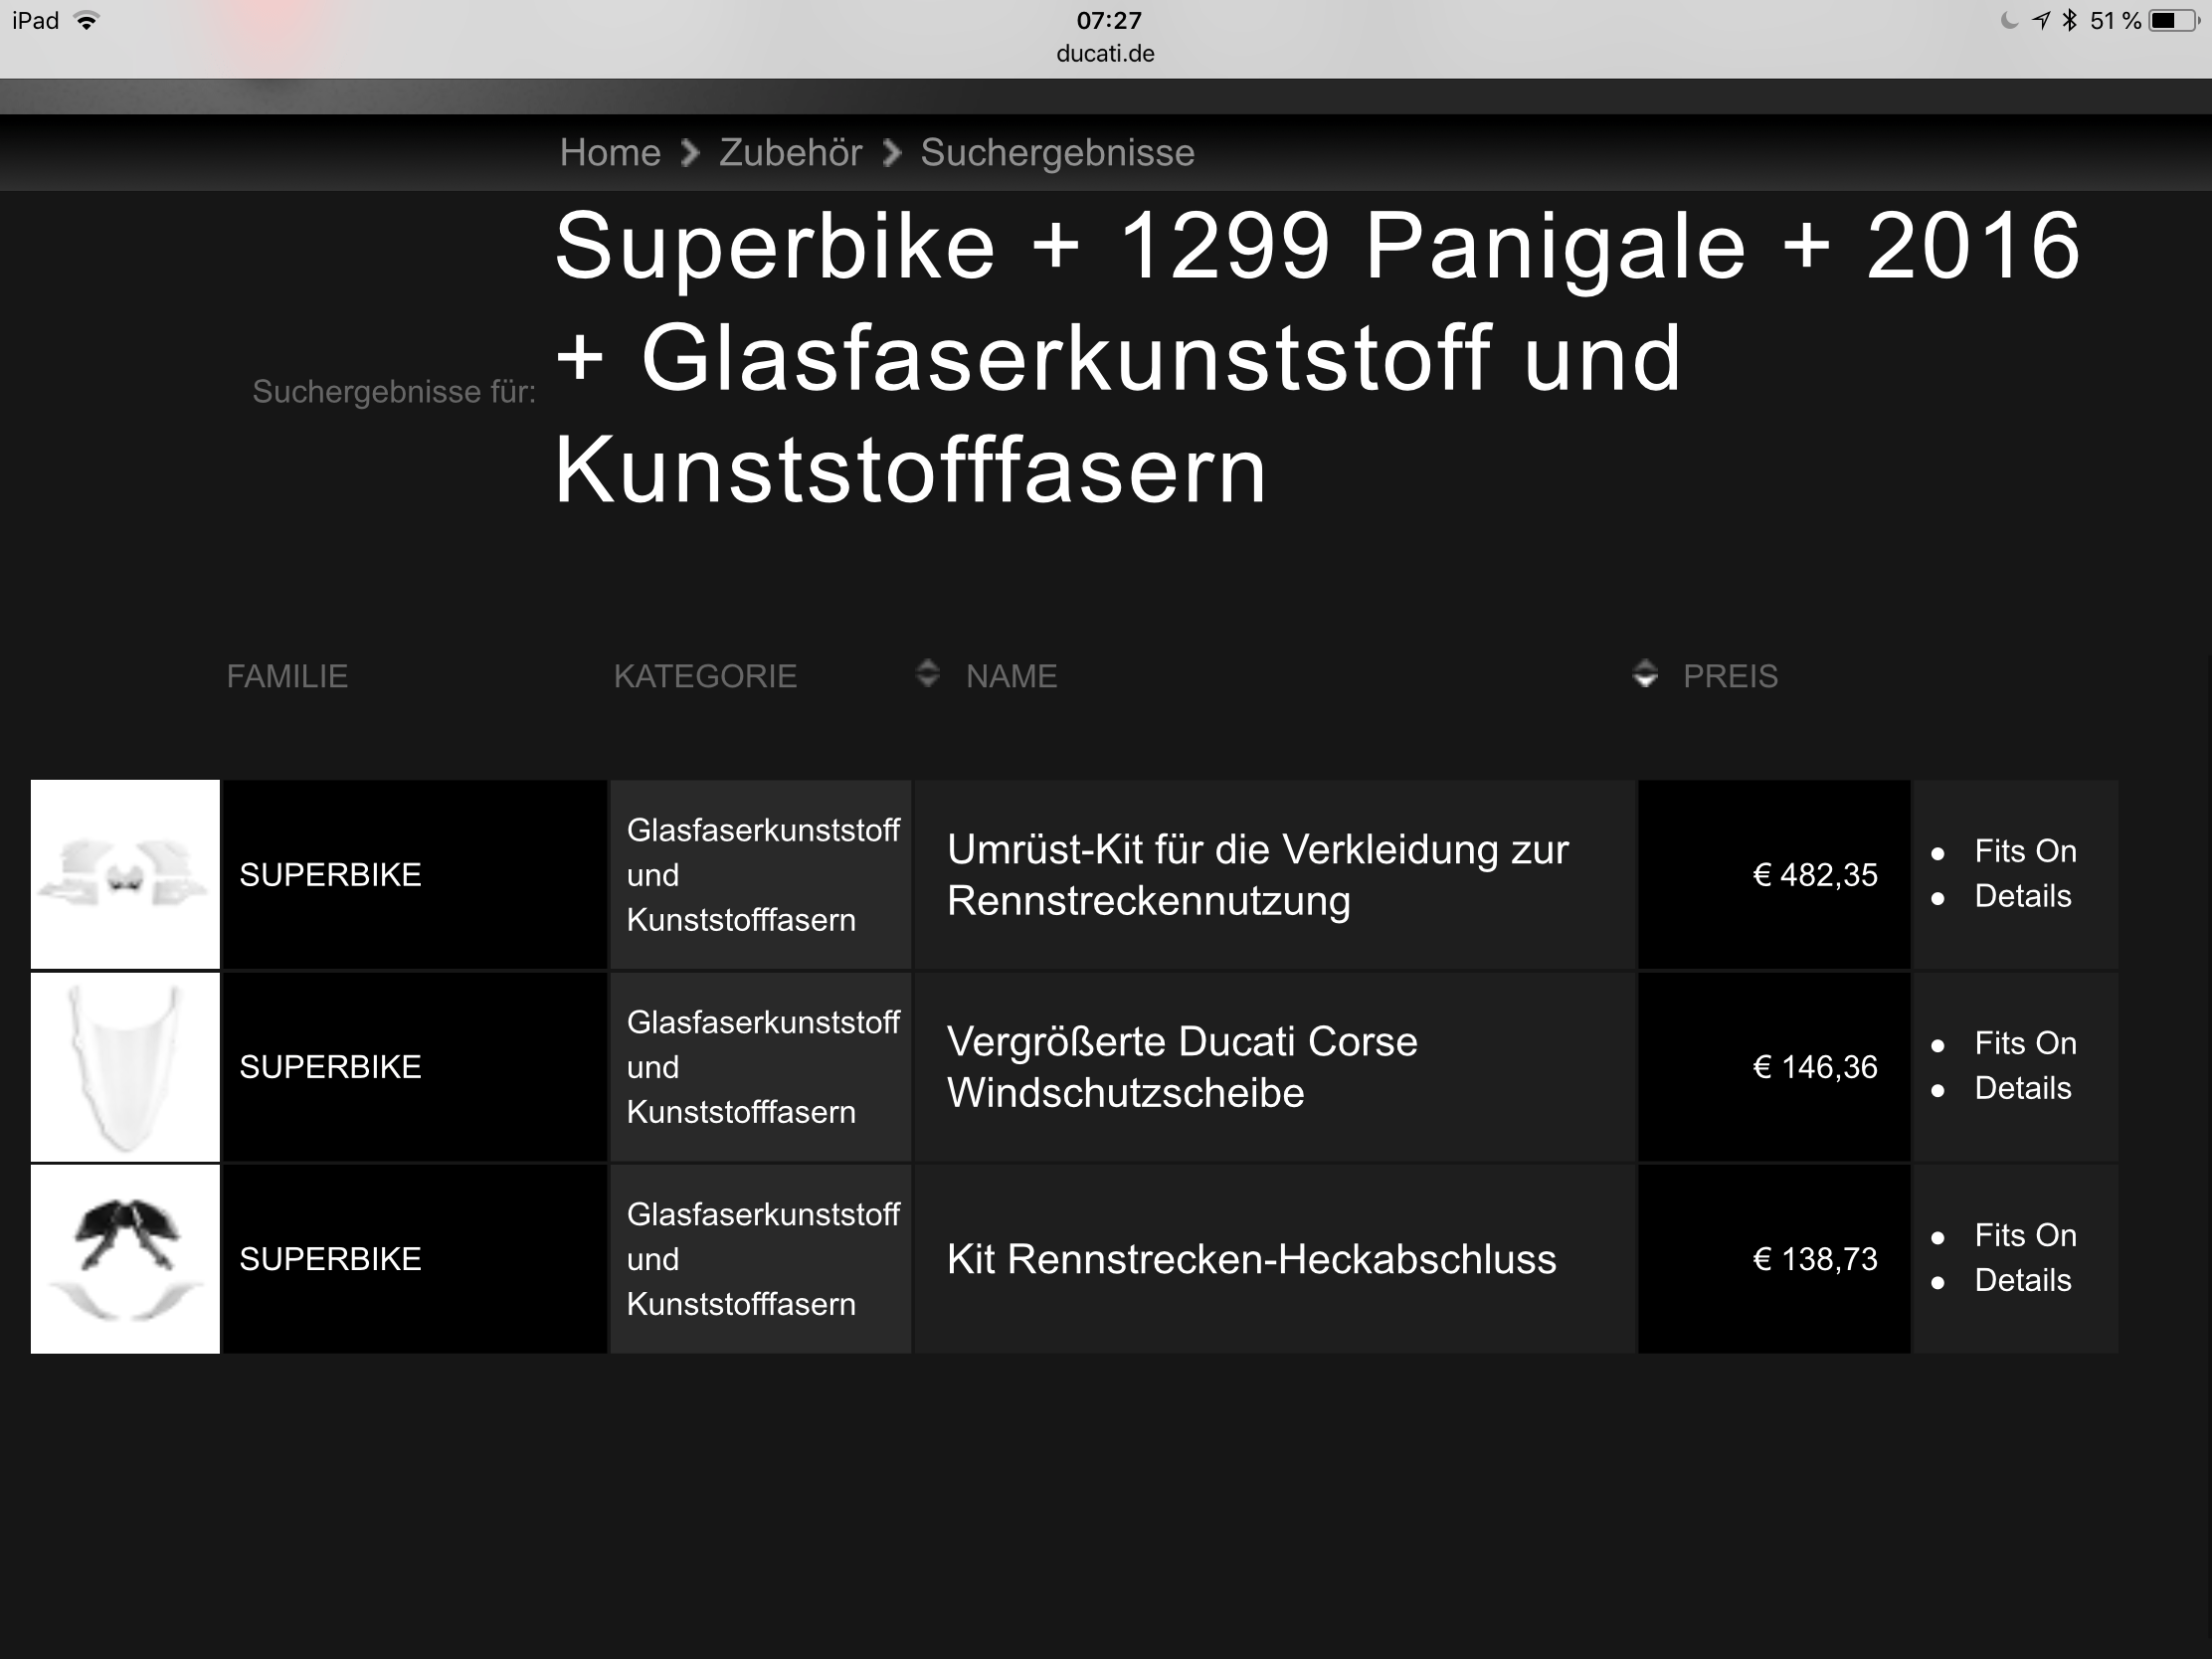Sort results by the PREIS sort arrows
This screenshot has height=1659, width=2212.
coord(1645,674)
